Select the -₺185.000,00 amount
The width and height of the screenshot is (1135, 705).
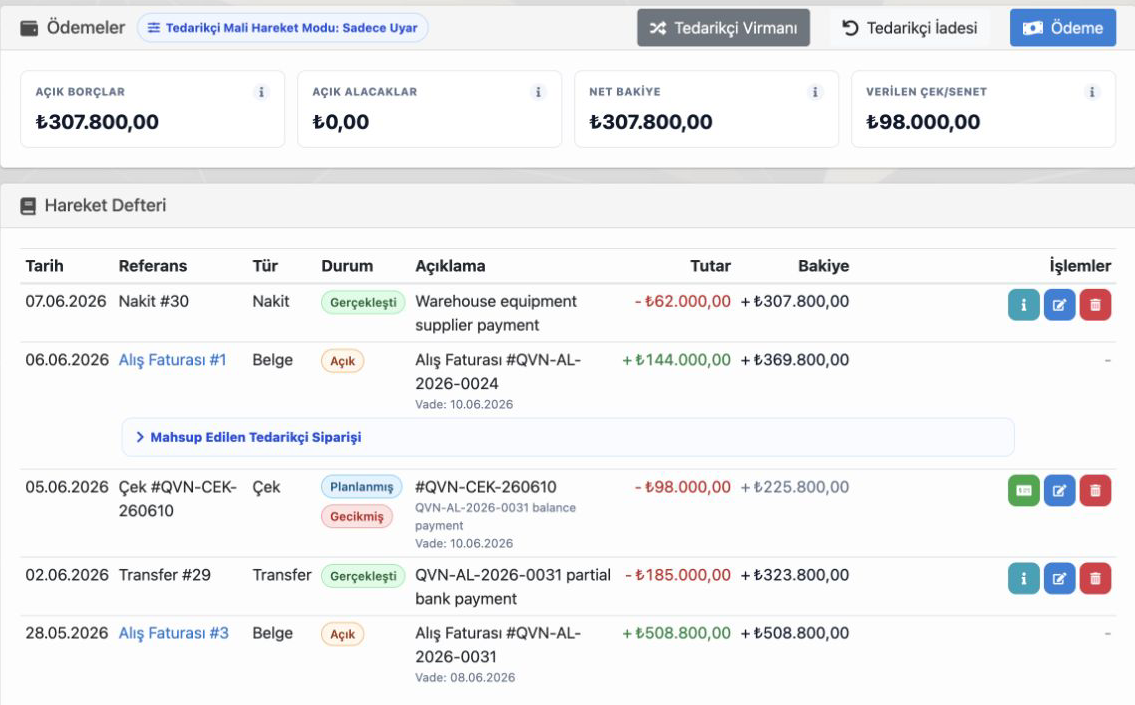pyautogui.click(x=678, y=575)
